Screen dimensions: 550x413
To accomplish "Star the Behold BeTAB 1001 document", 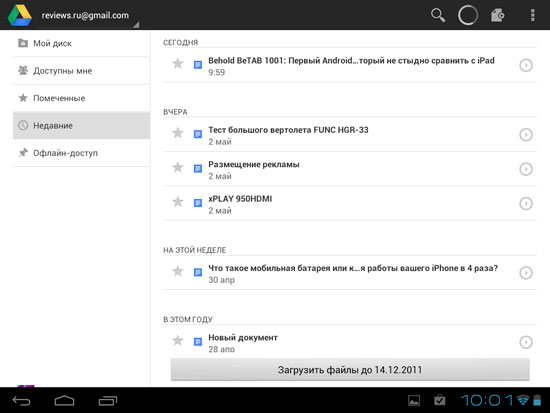I will click(x=178, y=64).
